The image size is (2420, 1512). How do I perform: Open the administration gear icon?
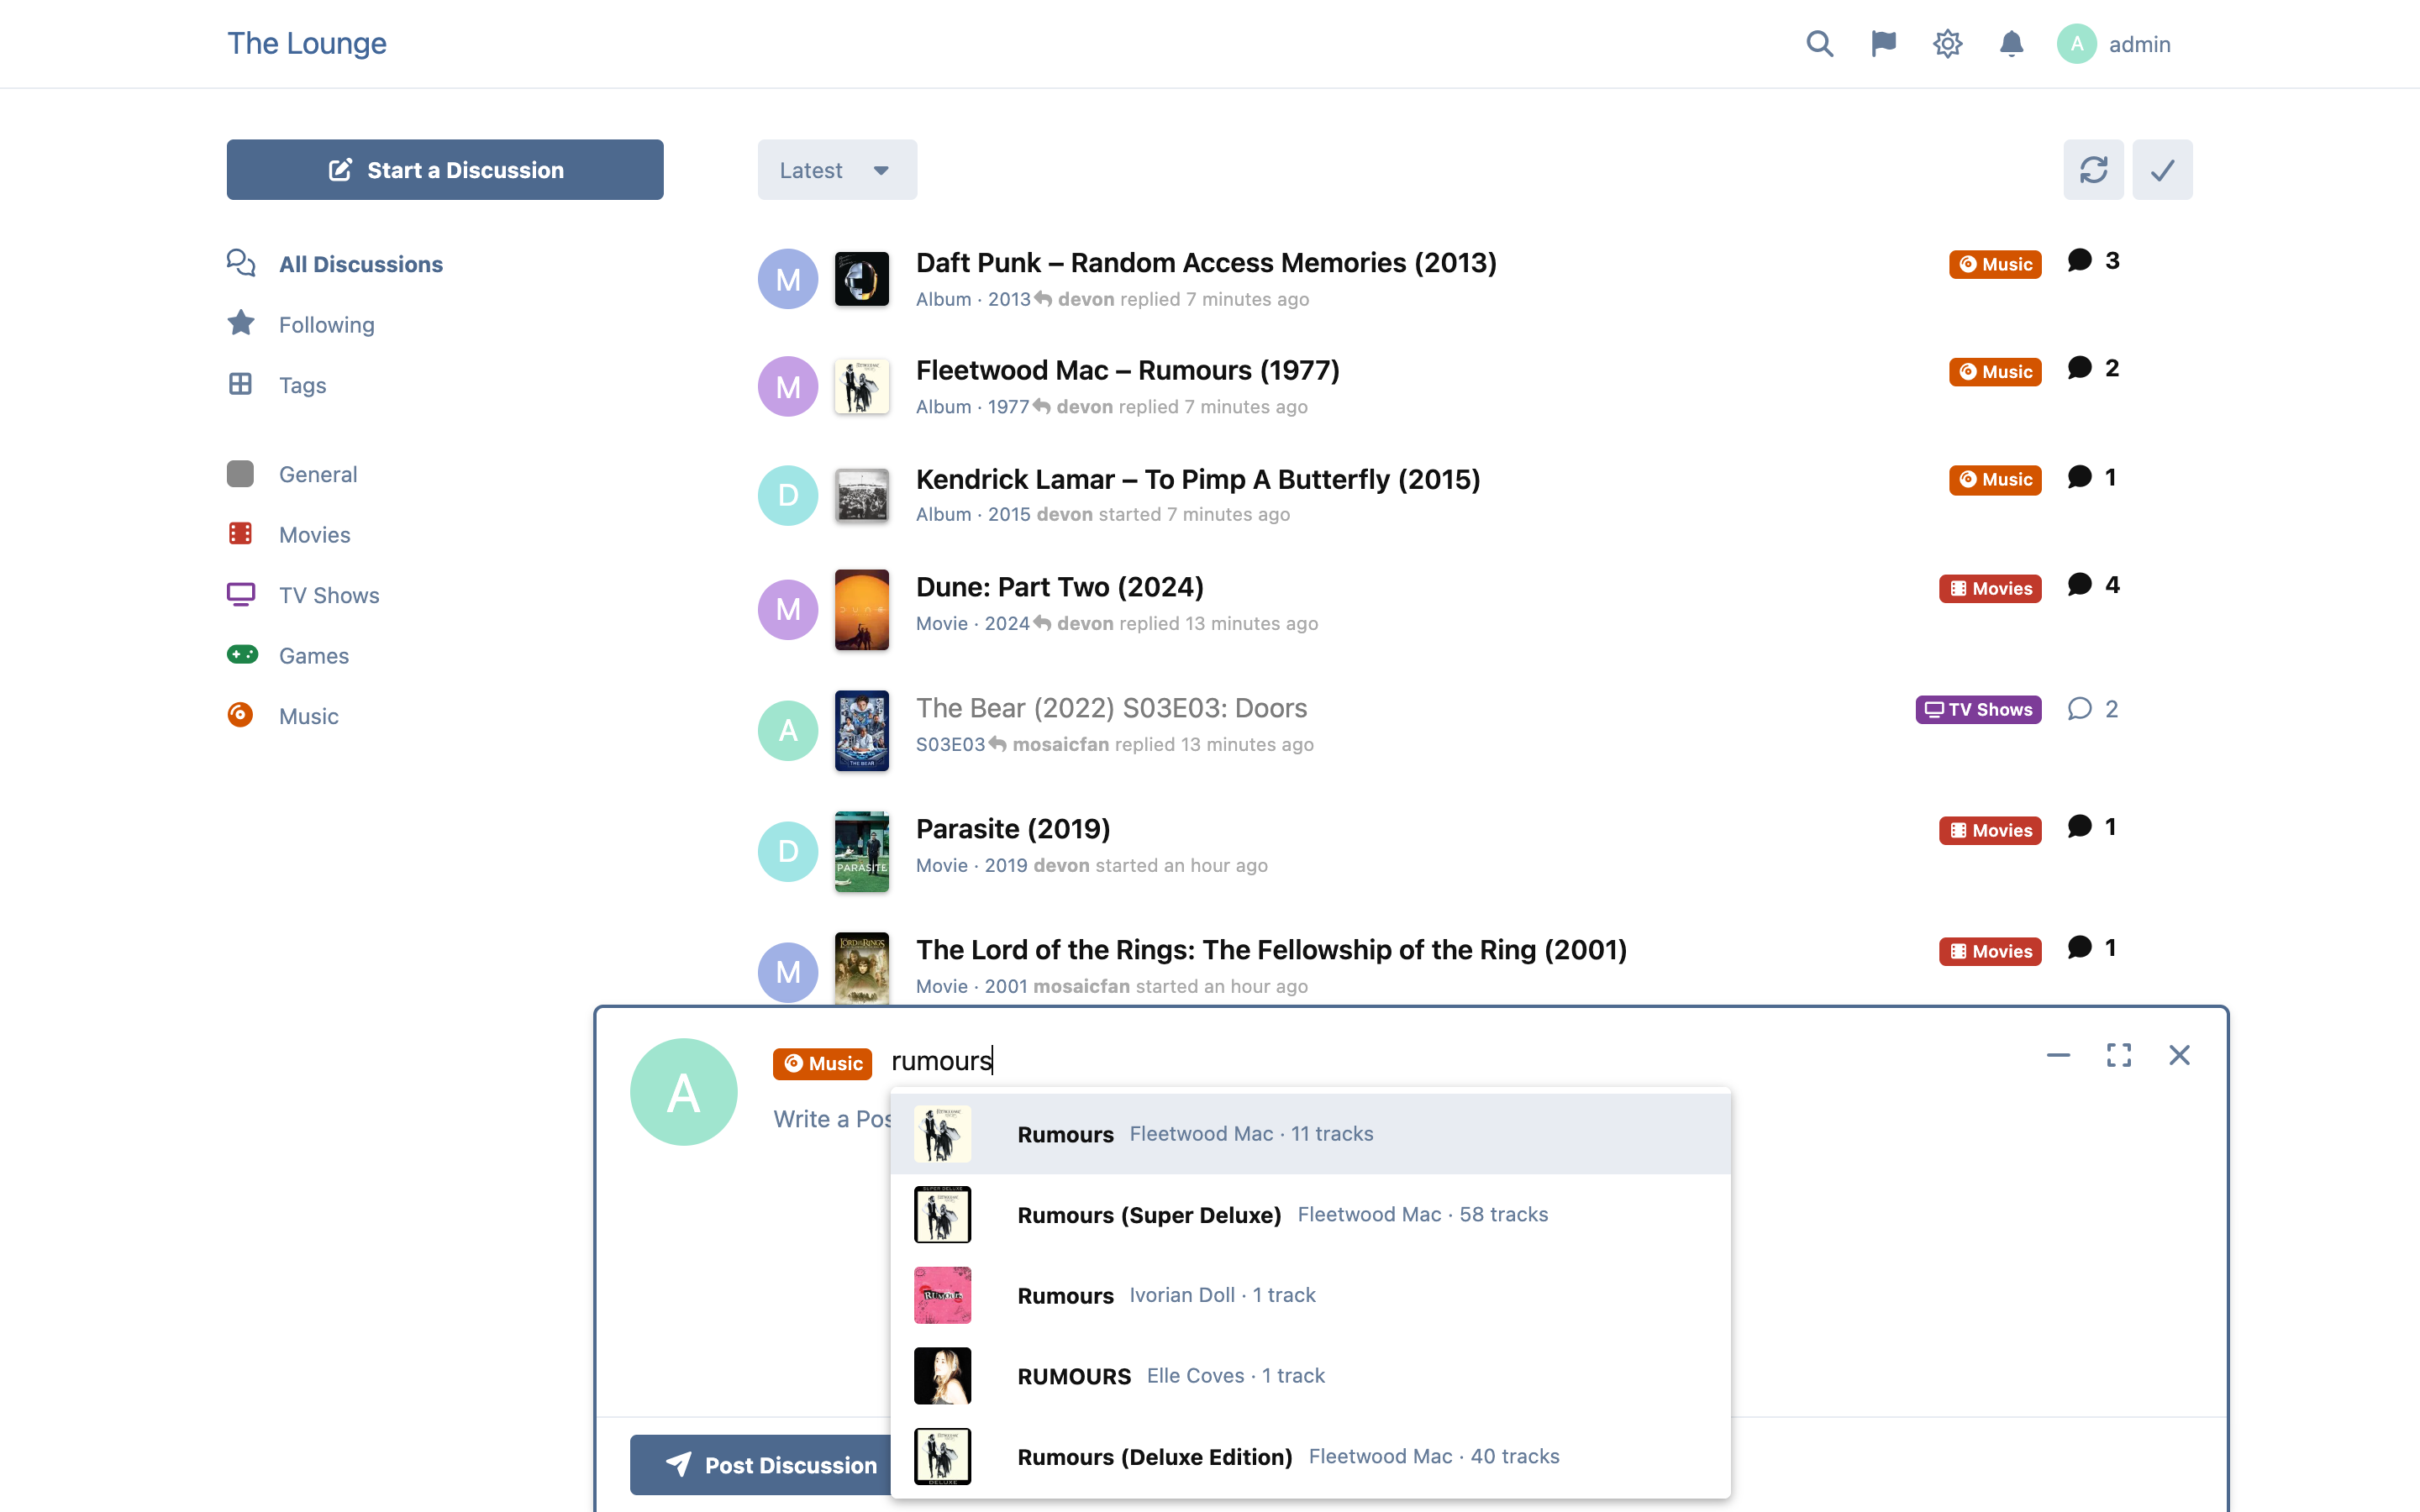1947,44
